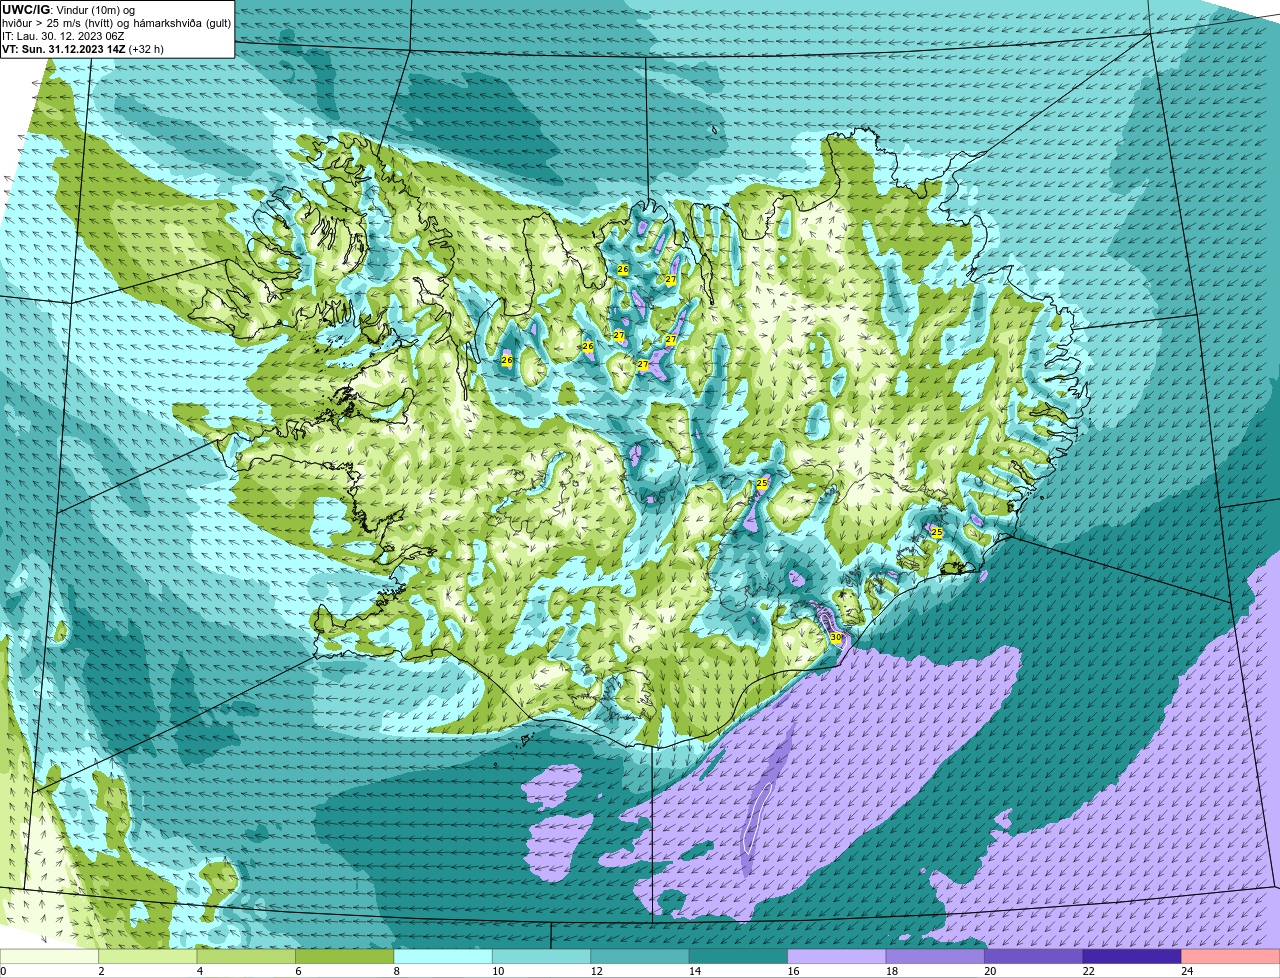Select the "16" tick on the legend scale
This screenshot has width=1280, height=978.
793,971
